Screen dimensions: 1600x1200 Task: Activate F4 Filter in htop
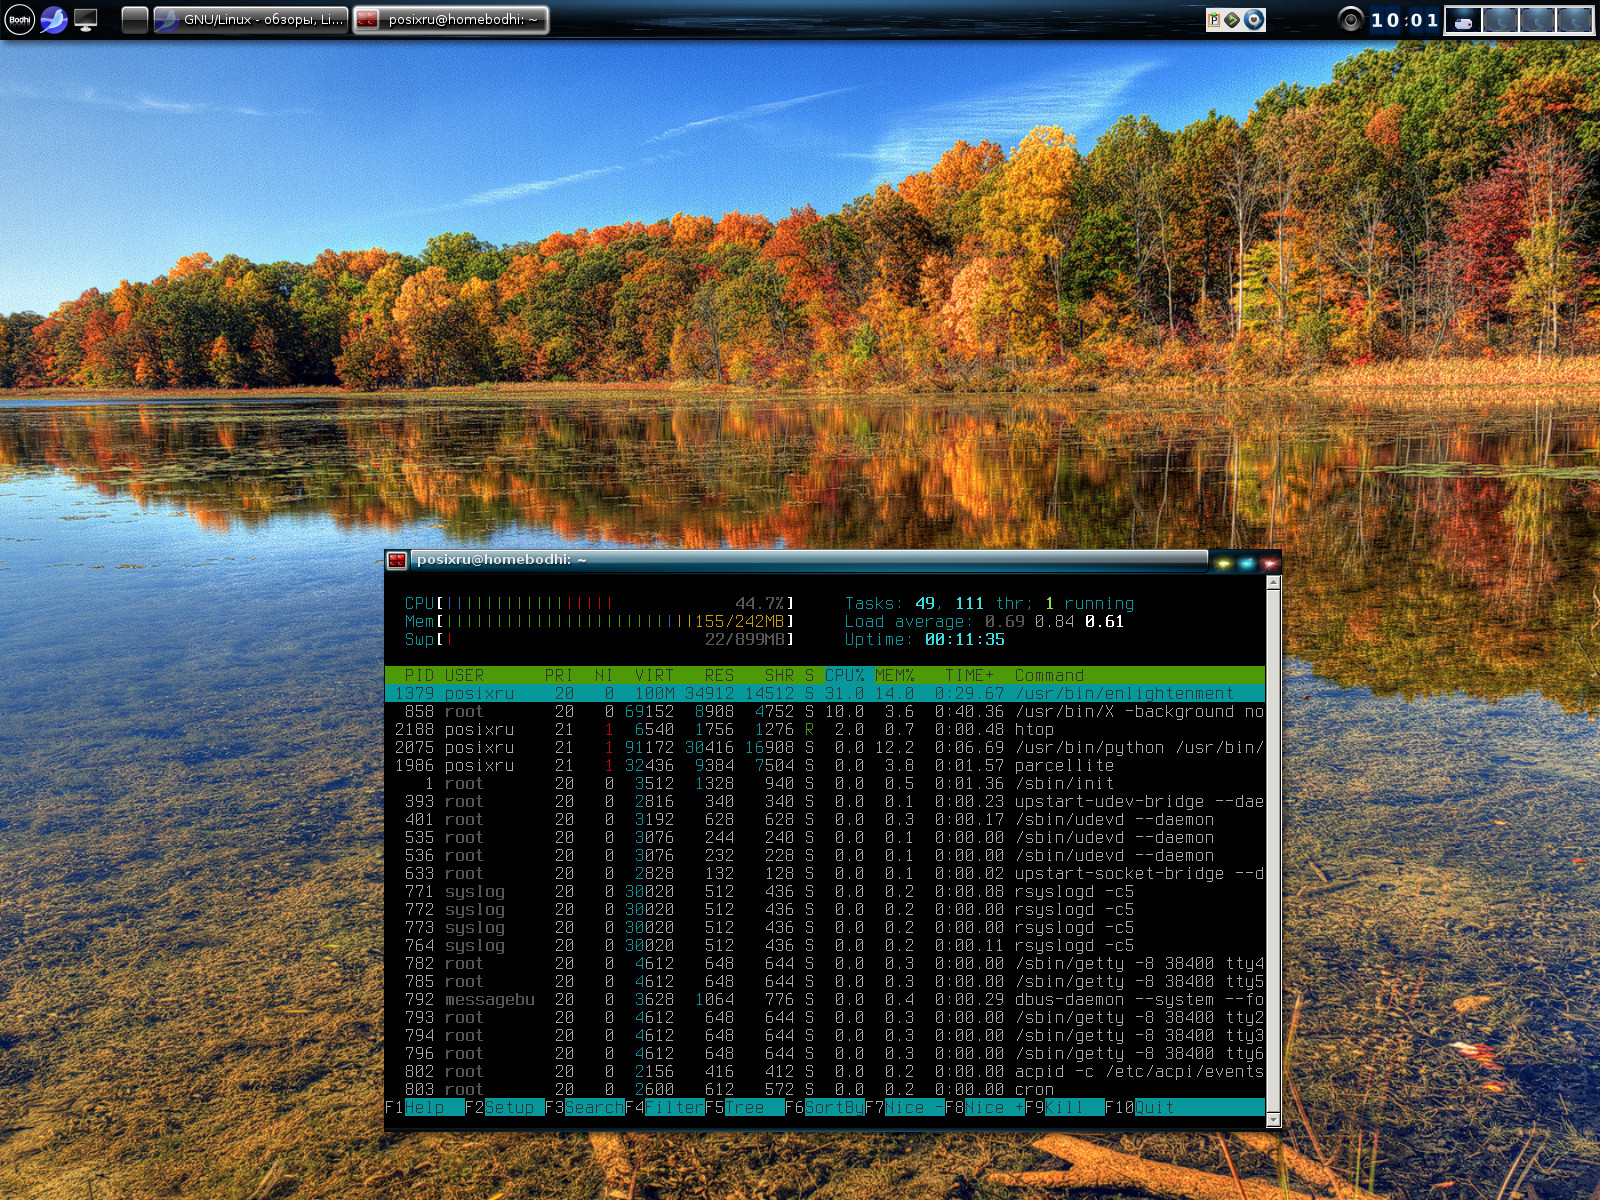point(665,1107)
